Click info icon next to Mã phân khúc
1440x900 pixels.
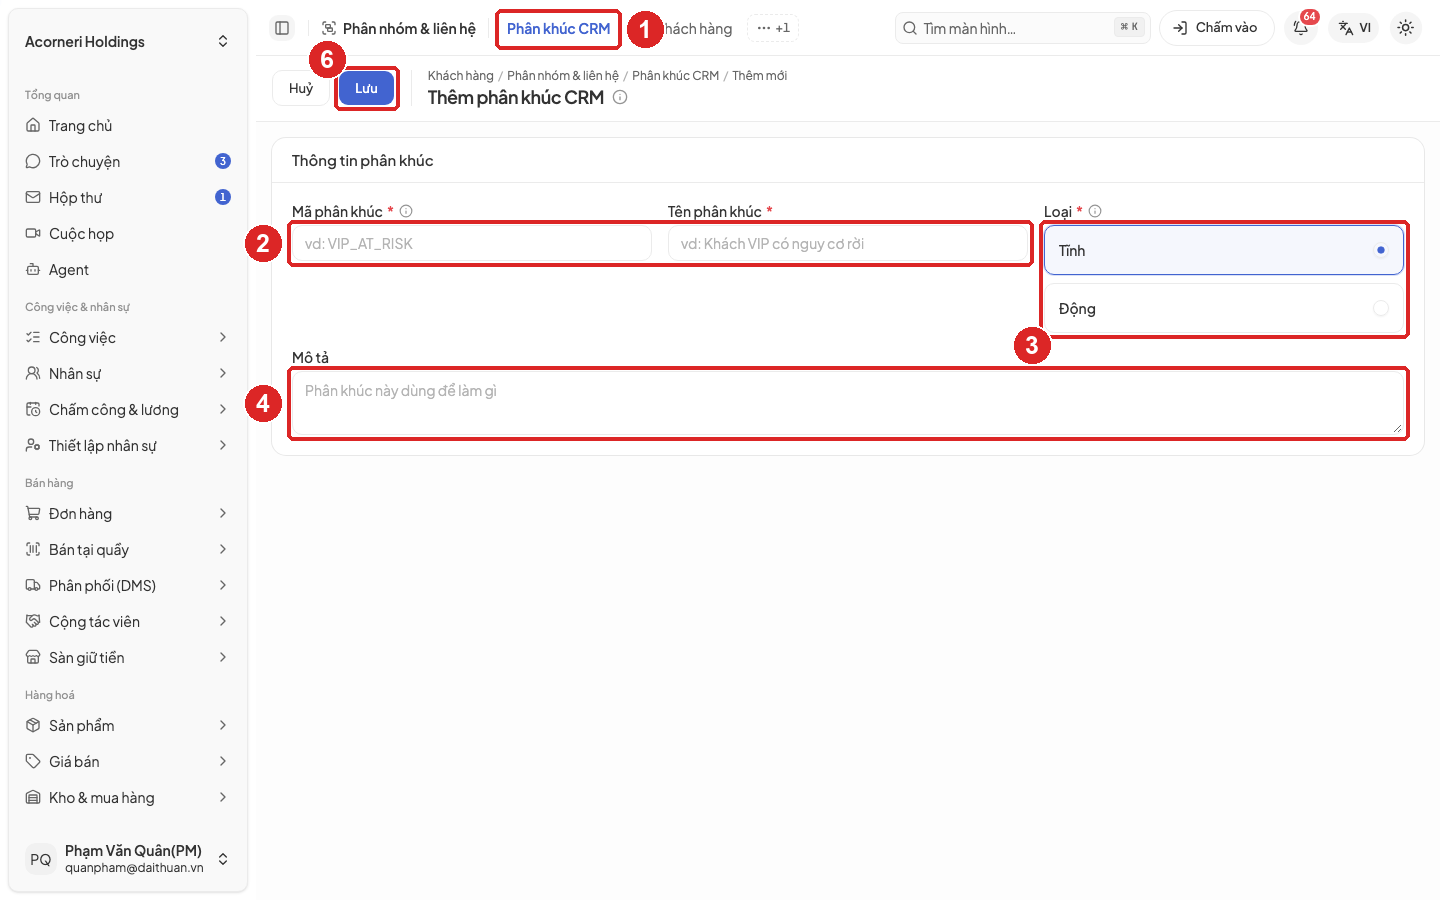(406, 211)
